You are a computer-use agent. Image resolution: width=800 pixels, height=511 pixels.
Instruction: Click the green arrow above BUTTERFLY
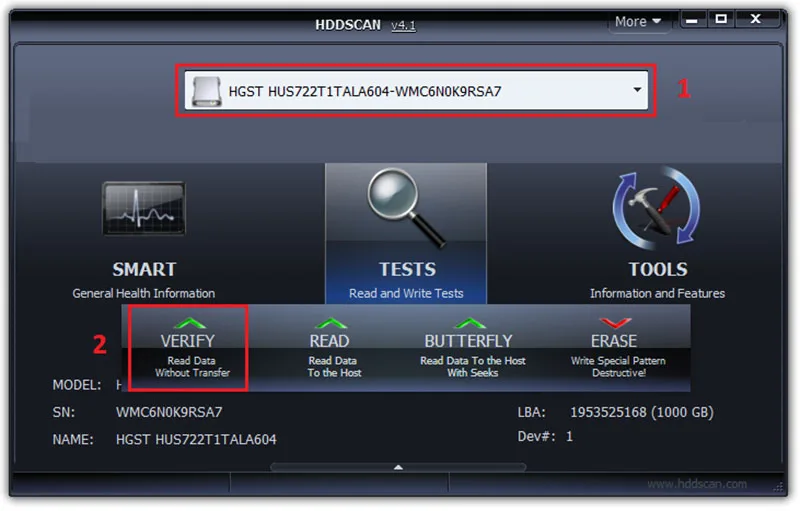(470, 323)
